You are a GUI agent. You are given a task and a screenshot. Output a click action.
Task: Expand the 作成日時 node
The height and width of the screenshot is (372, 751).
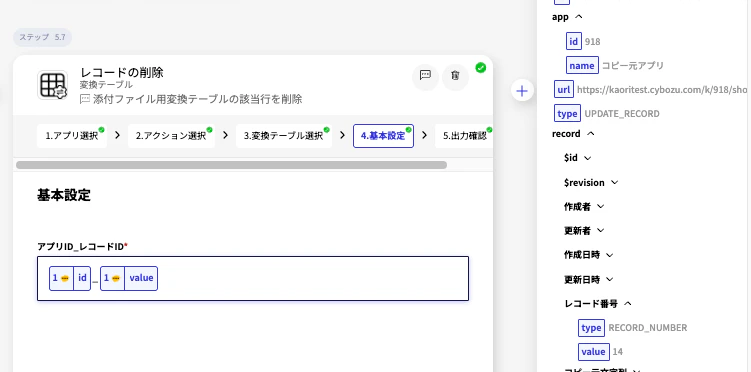click(610, 255)
